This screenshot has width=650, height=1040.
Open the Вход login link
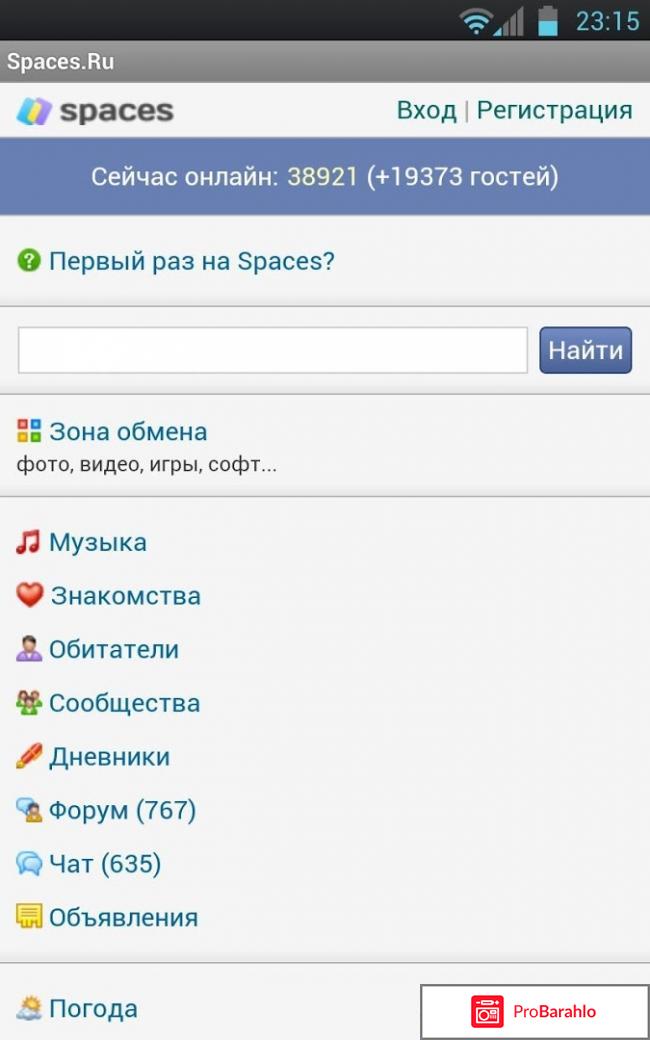point(427,110)
